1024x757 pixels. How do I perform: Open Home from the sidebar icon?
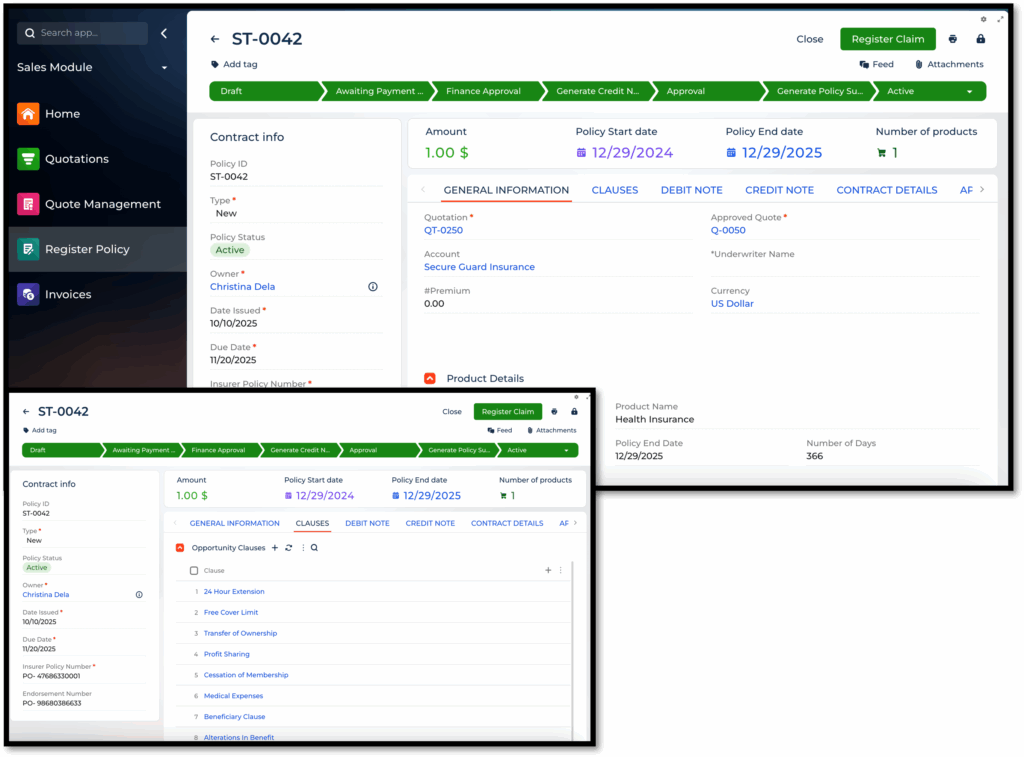(28, 114)
